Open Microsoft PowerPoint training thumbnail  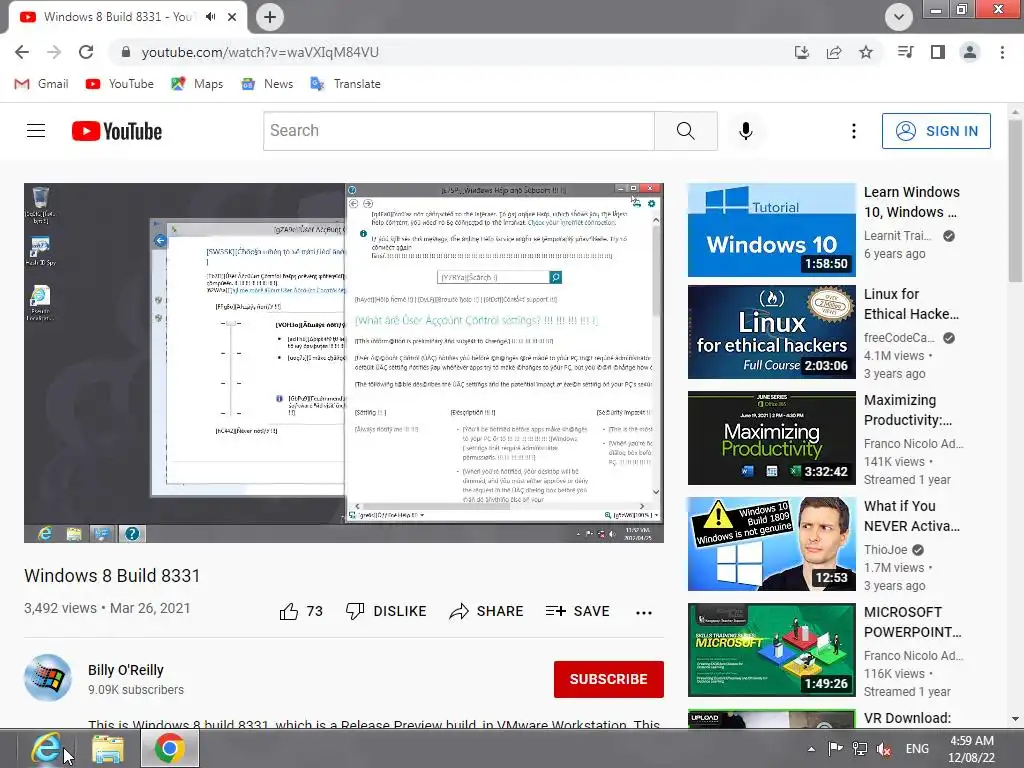coord(771,650)
